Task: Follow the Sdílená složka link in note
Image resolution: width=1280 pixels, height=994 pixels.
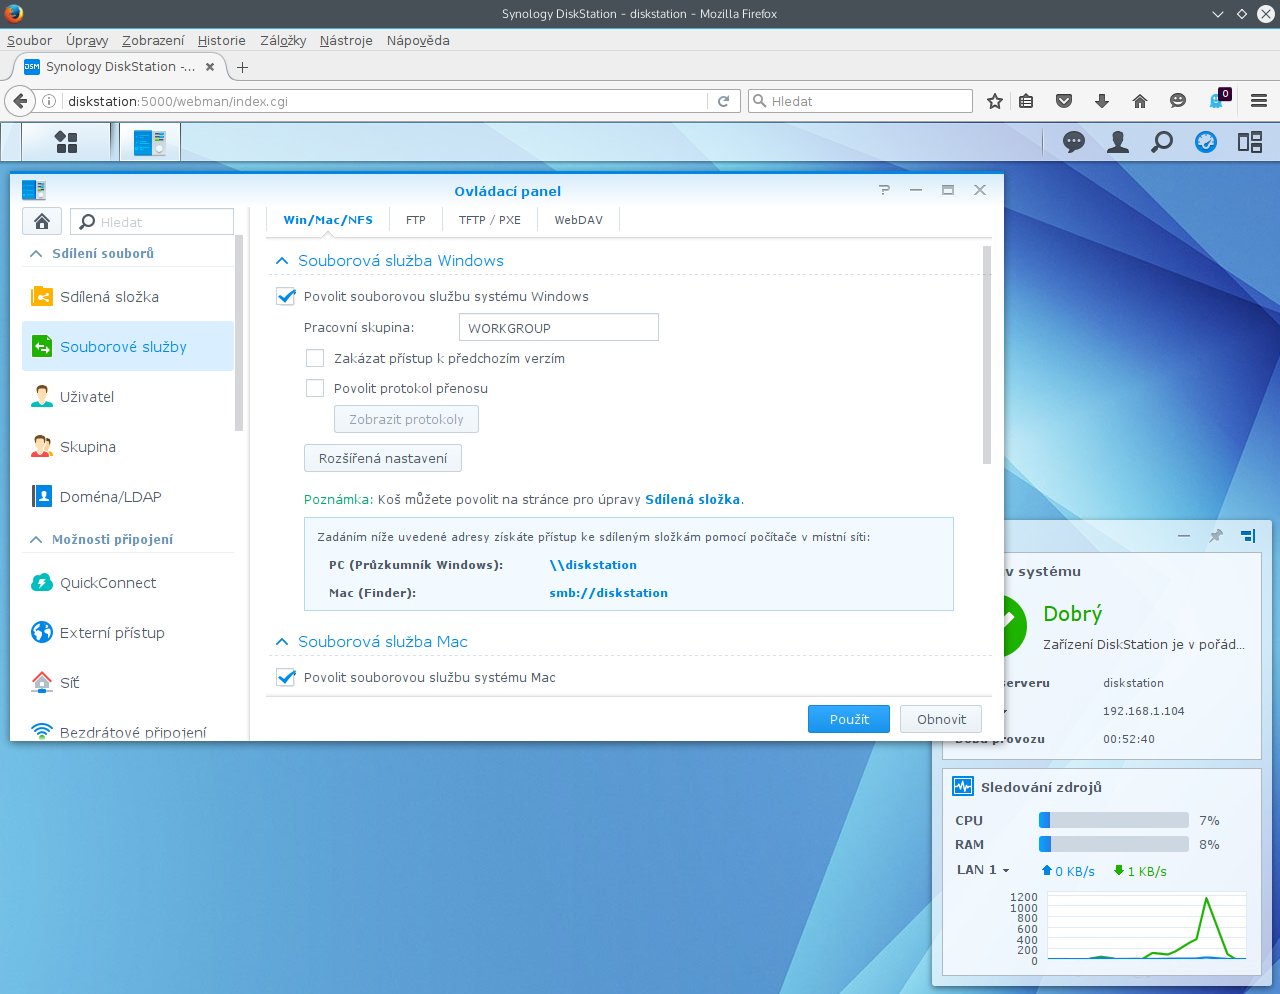Action: click(692, 499)
